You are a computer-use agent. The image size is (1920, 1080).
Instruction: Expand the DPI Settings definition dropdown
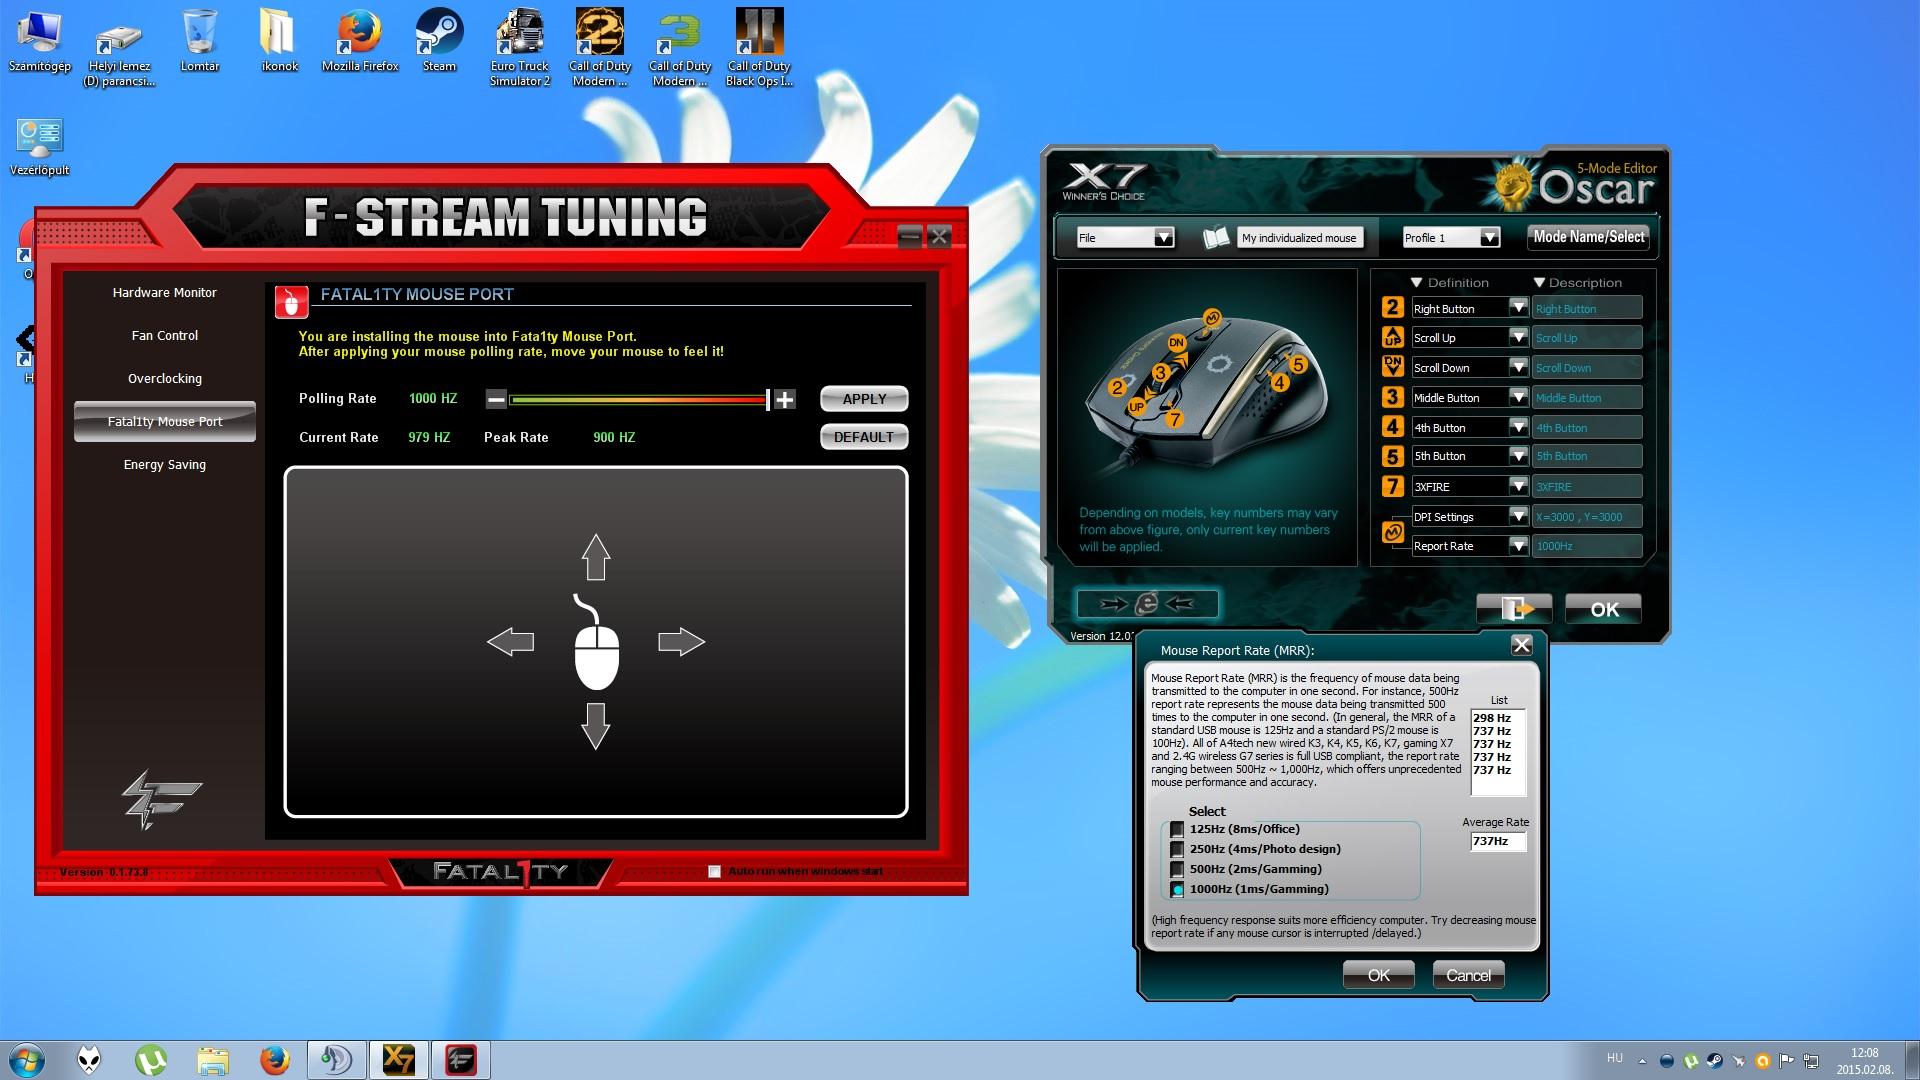pos(1518,516)
